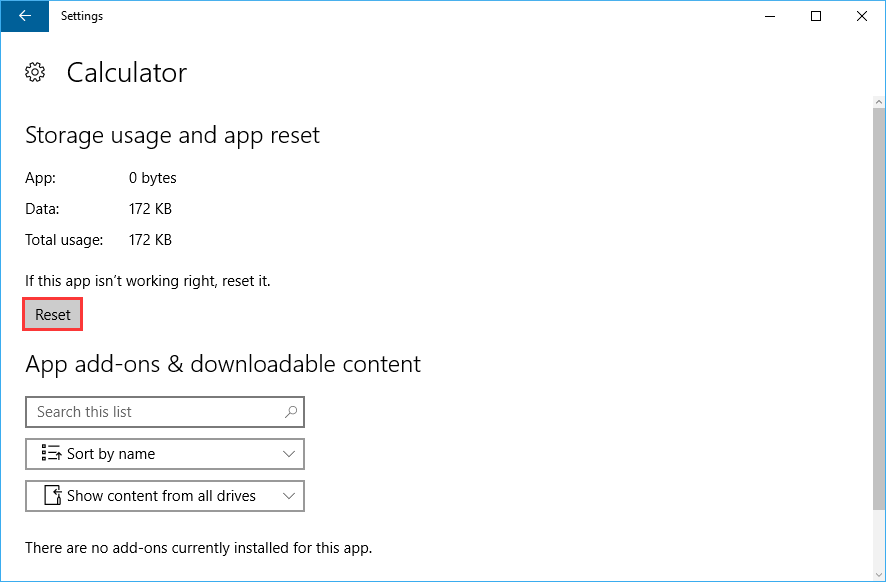
Task: Click the chevron on Sort by name
Action: (289, 454)
